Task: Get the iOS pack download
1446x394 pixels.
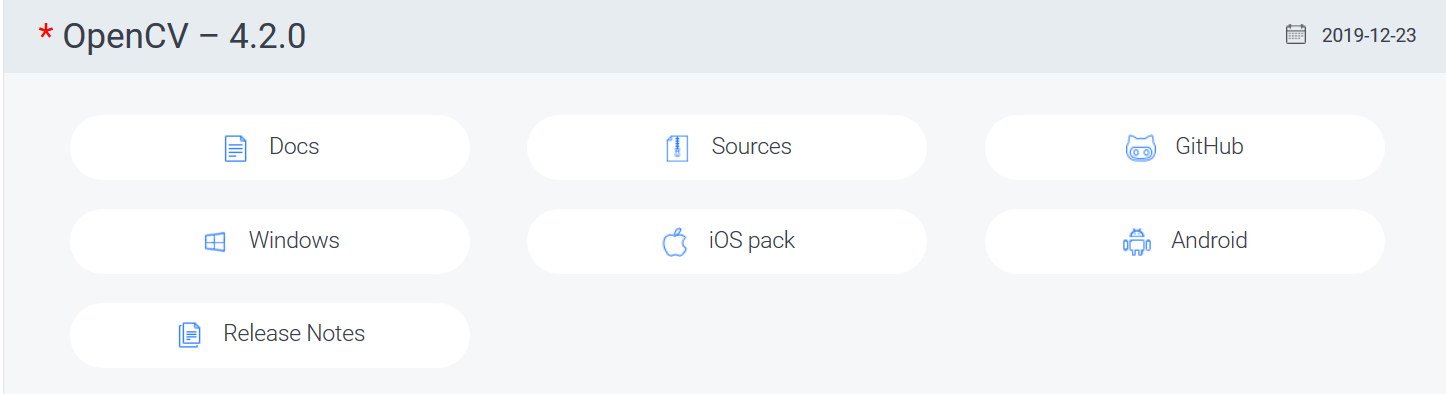Action: 727,241
